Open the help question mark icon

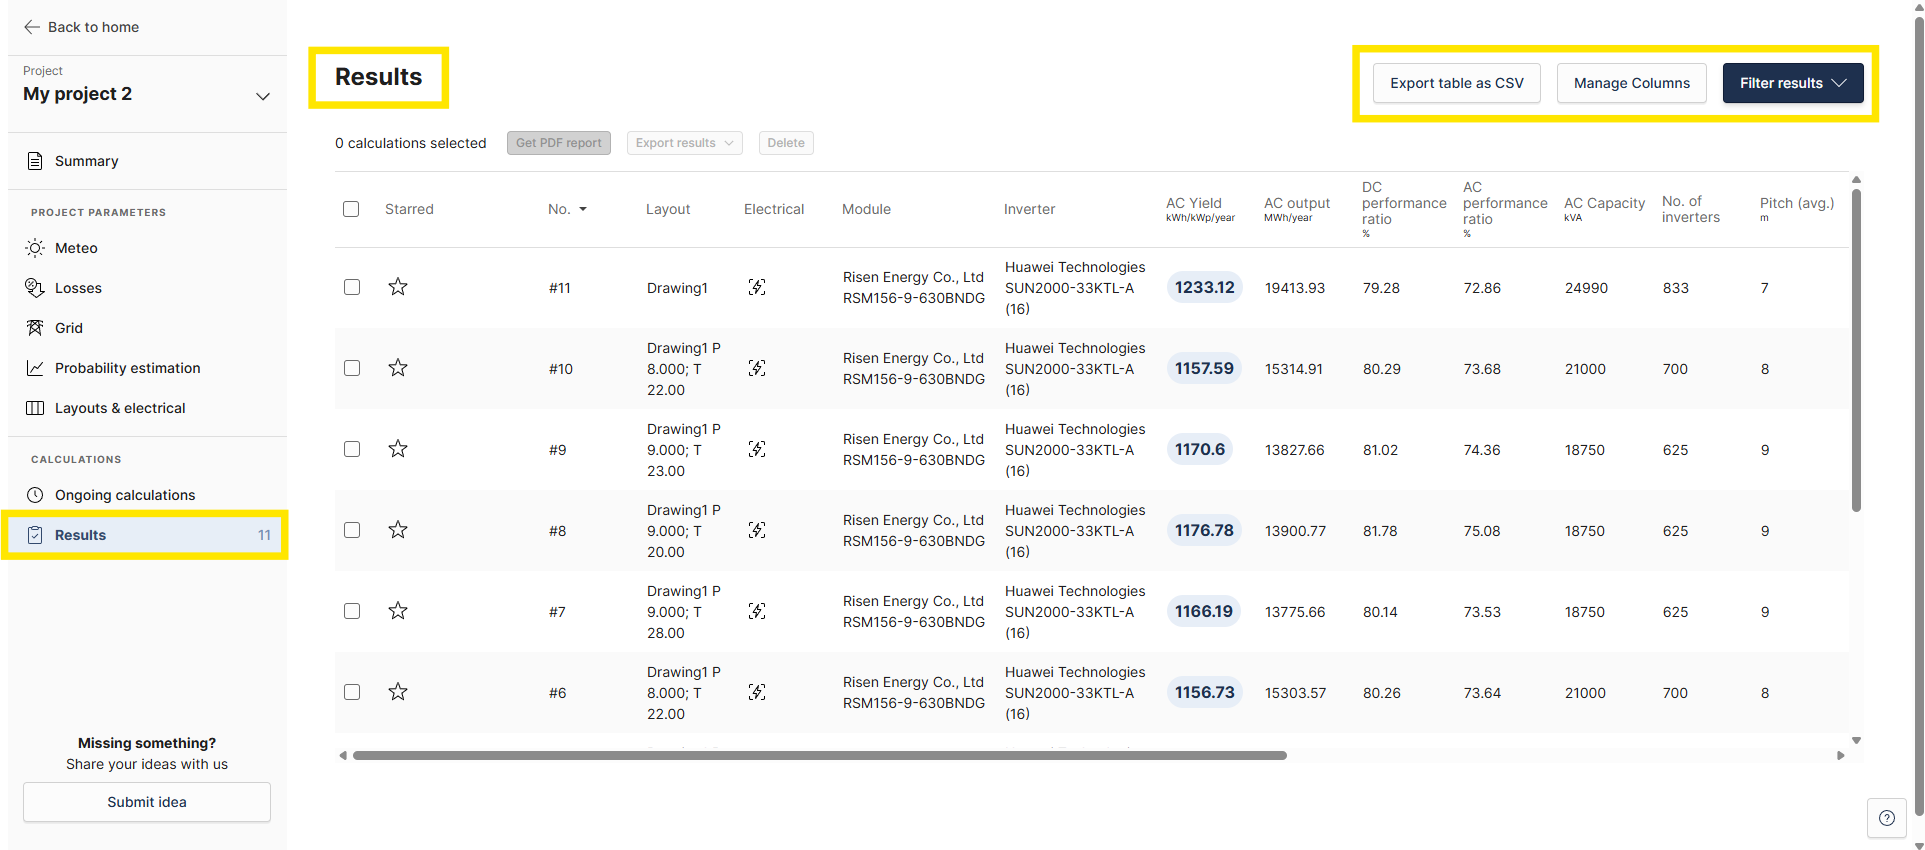[1887, 818]
